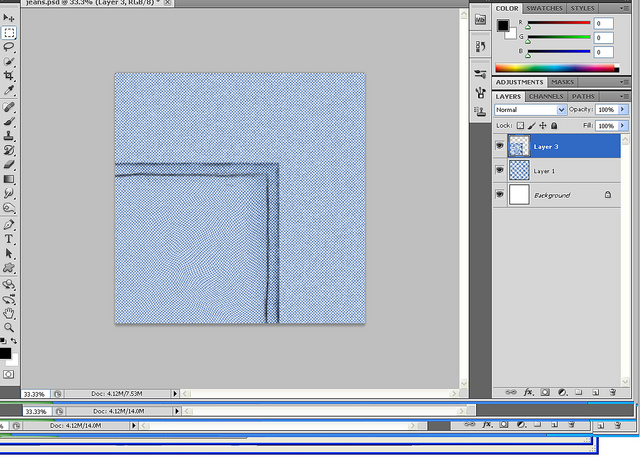Hide Layer 1 using its eye icon
Image resolution: width=640 pixels, height=464 pixels.
coord(500,170)
